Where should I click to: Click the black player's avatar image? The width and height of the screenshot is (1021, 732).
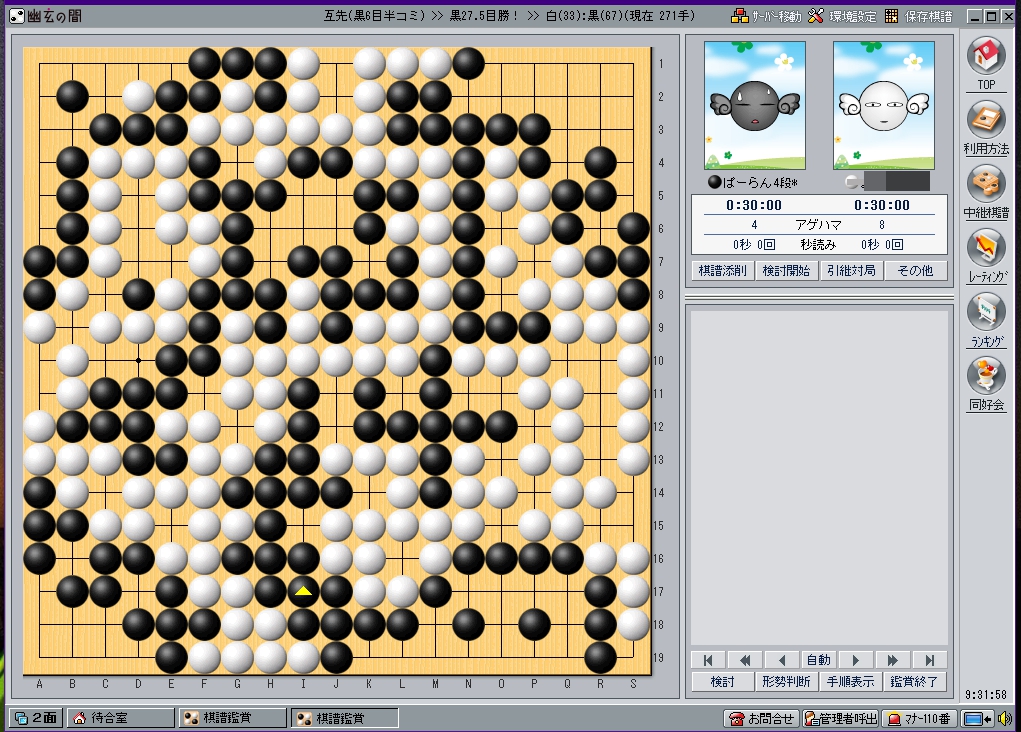754,105
